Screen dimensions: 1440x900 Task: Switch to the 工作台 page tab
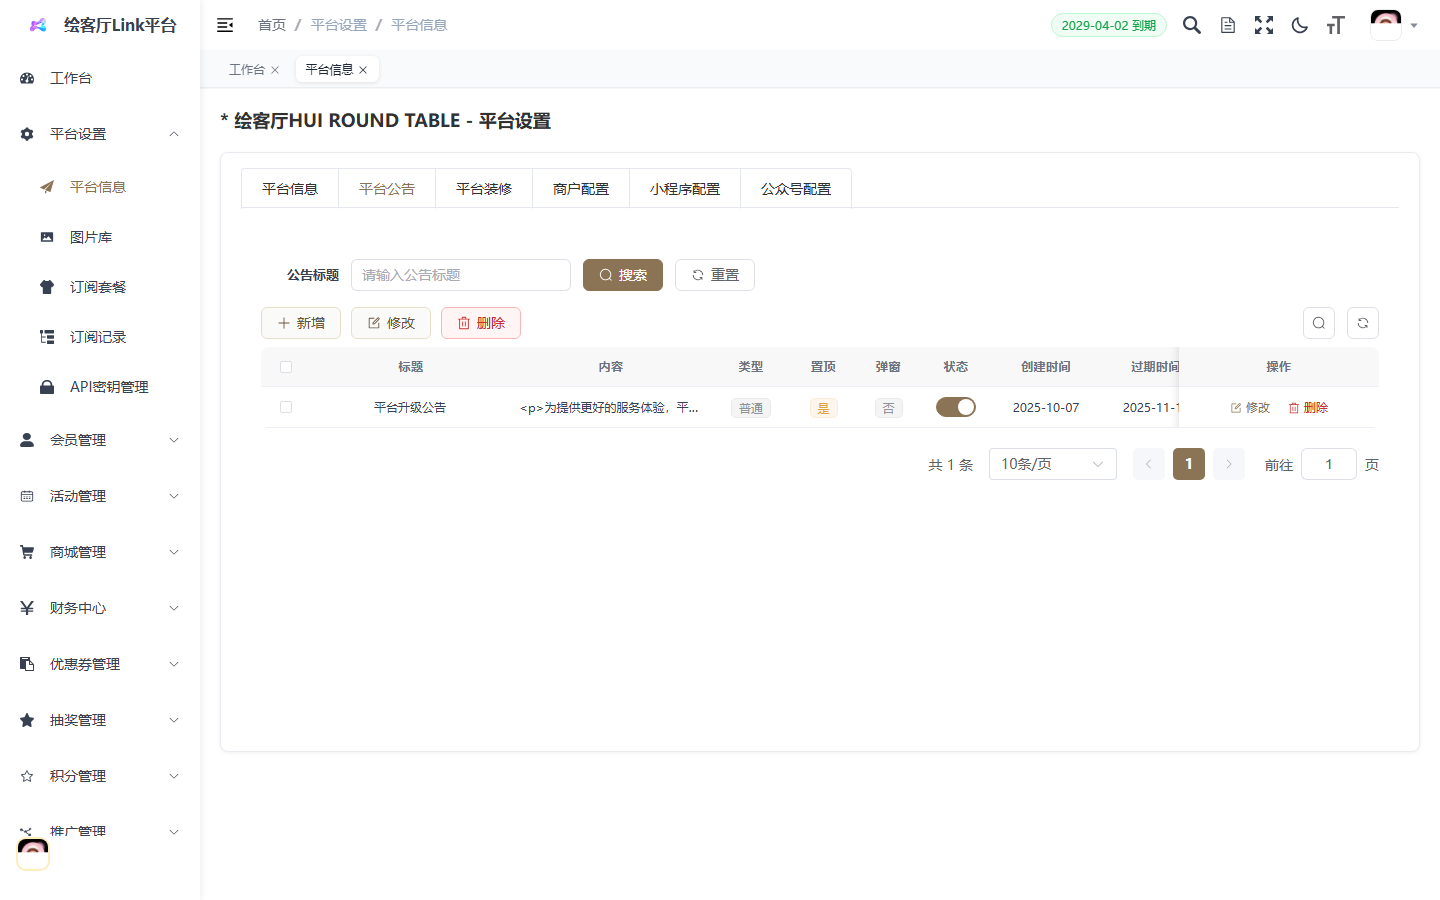pyautogui.click(x=247, y=70)
